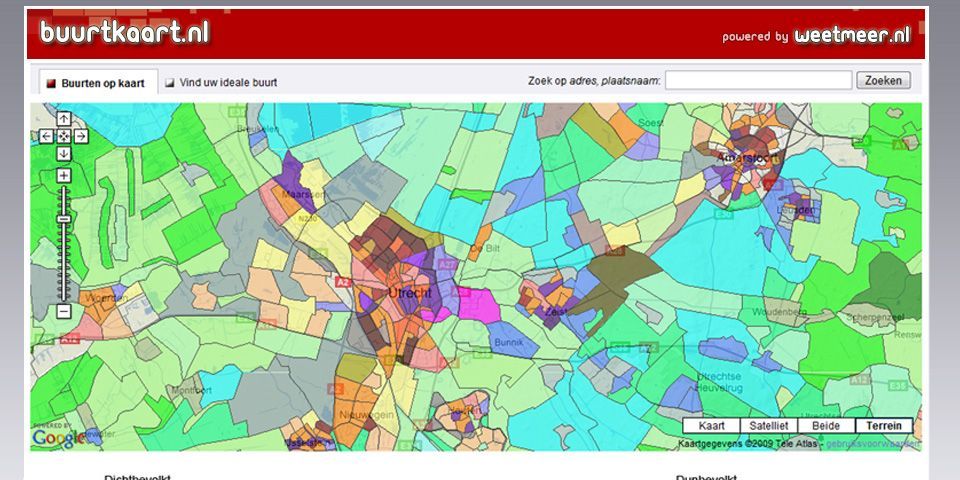Click the zoom slider handle
Viewport: 960px width, 480px height.
click(x=64, y=219)
